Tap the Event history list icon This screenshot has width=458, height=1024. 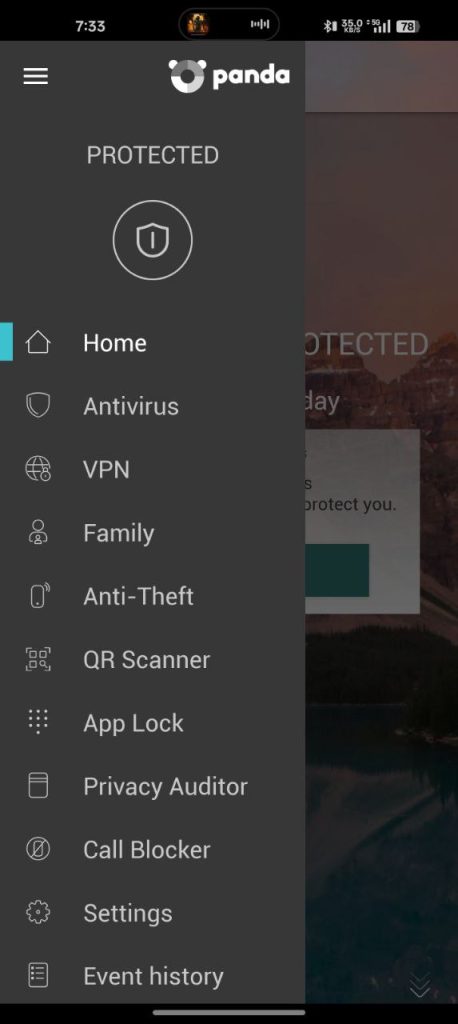(x=38, y=976)
